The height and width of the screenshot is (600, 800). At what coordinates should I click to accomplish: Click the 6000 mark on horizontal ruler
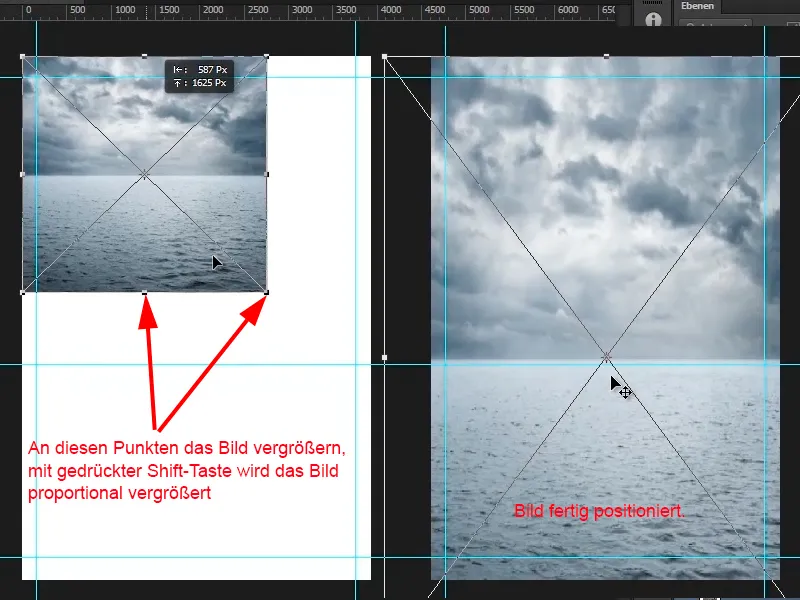[x=568, y=10]
